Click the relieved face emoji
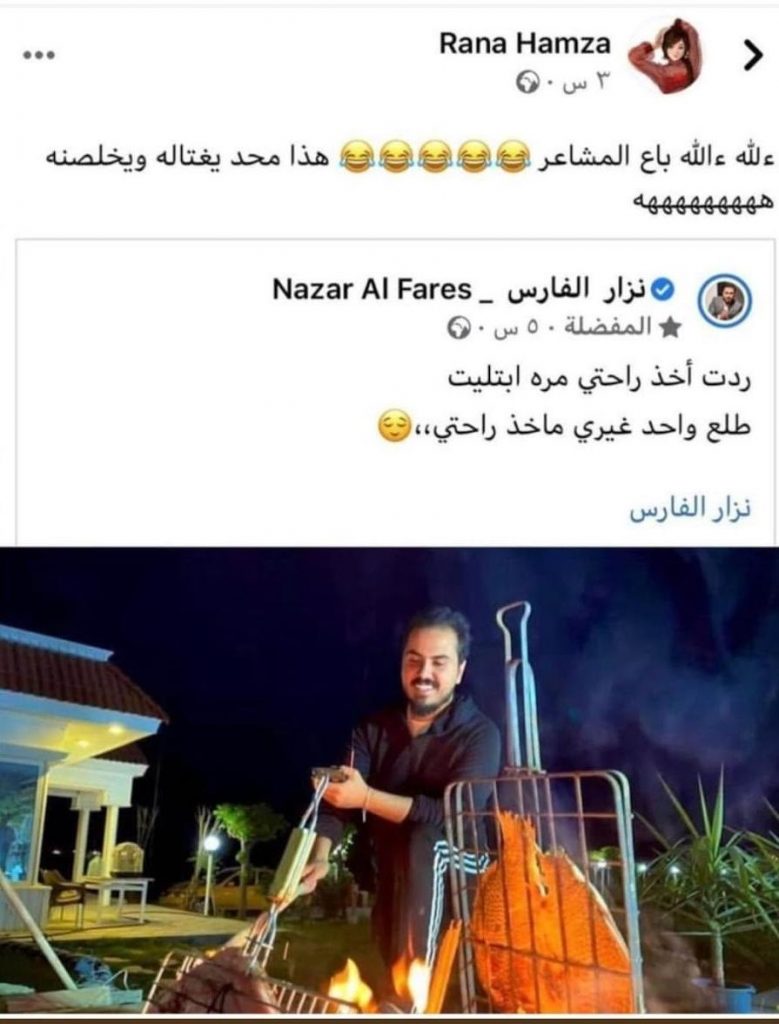 (x=394, y=426)
